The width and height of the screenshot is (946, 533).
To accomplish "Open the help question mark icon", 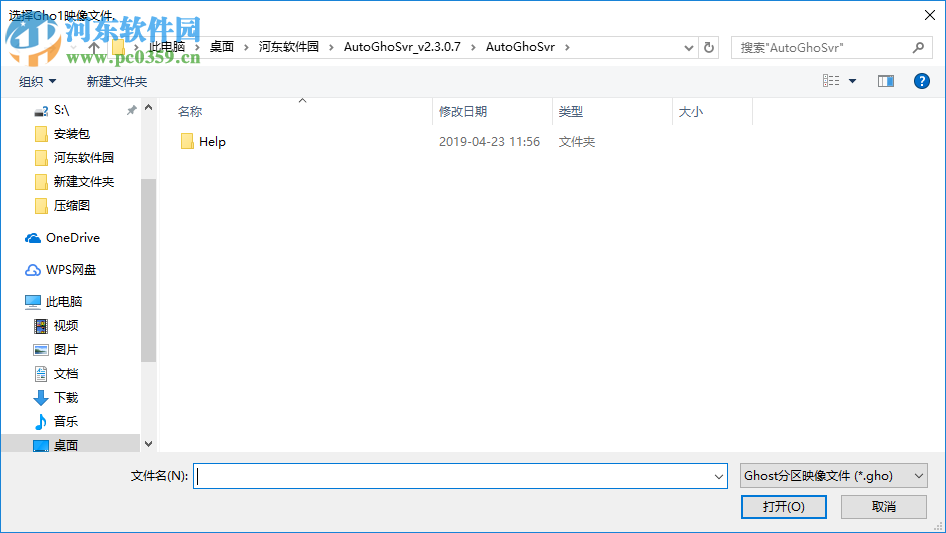I will [x=921, y=81].
